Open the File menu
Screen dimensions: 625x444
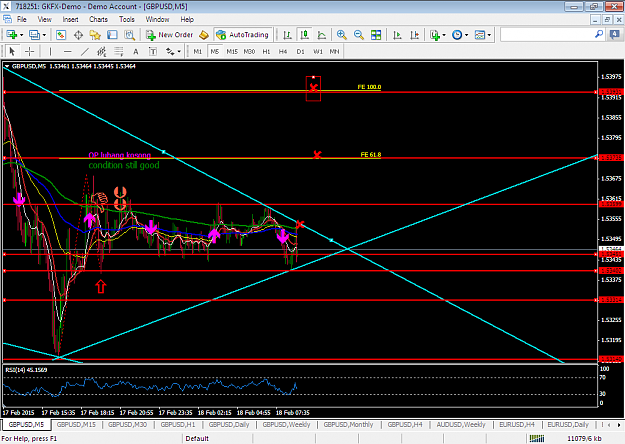22,19
